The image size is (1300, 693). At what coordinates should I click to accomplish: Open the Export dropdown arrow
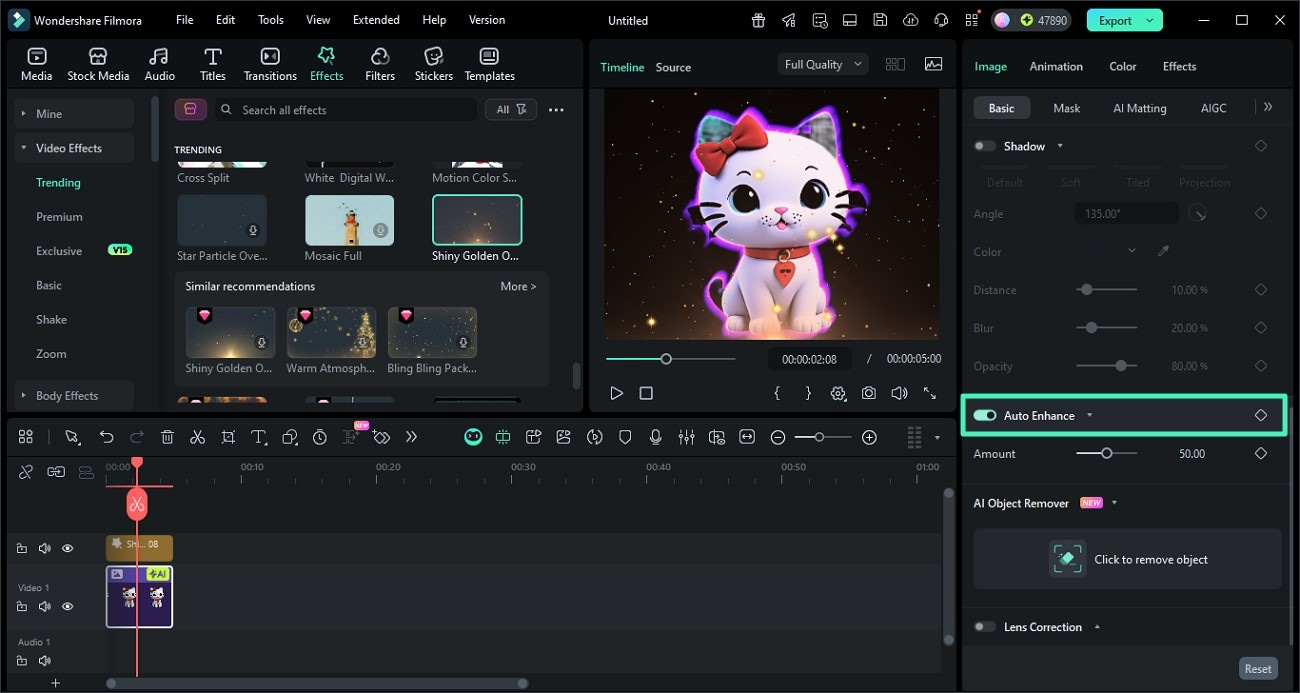[1150, 20]
